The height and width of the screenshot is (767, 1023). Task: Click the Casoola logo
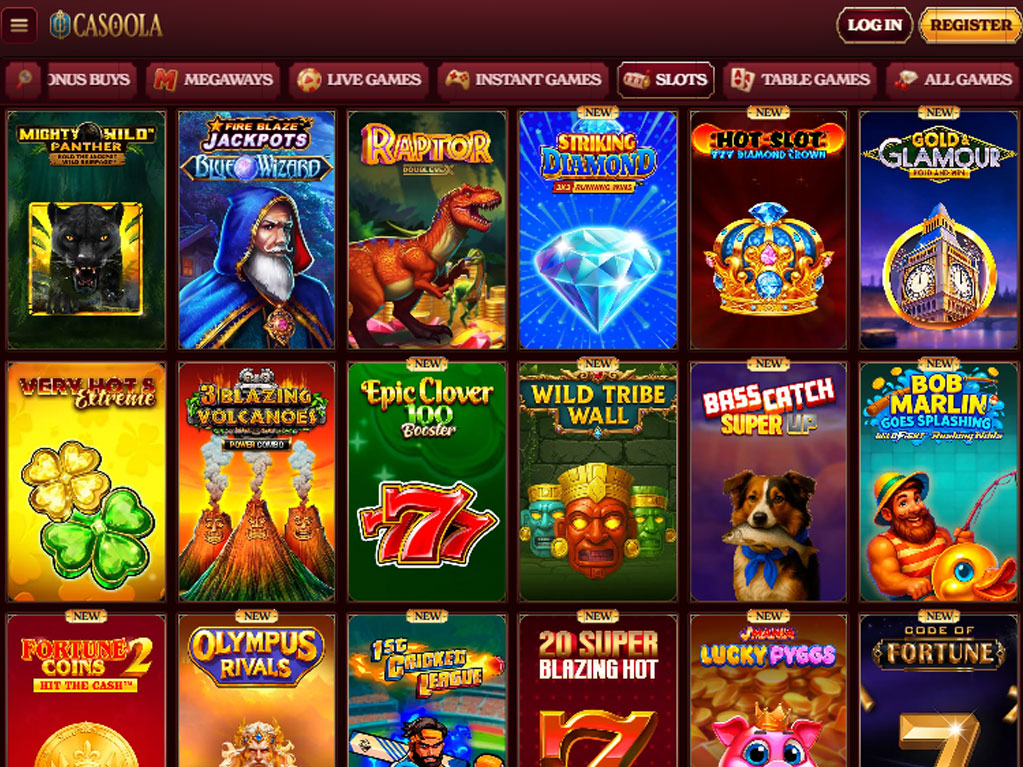(106, 25)
